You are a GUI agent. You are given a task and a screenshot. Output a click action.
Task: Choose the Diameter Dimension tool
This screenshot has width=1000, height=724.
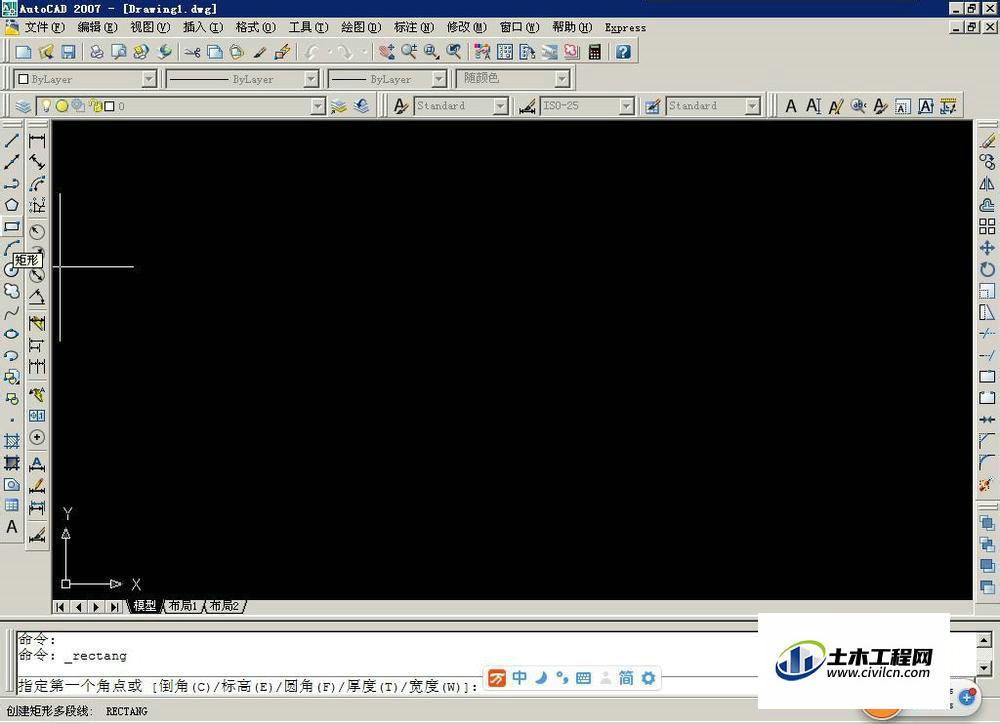coord(37,274)
